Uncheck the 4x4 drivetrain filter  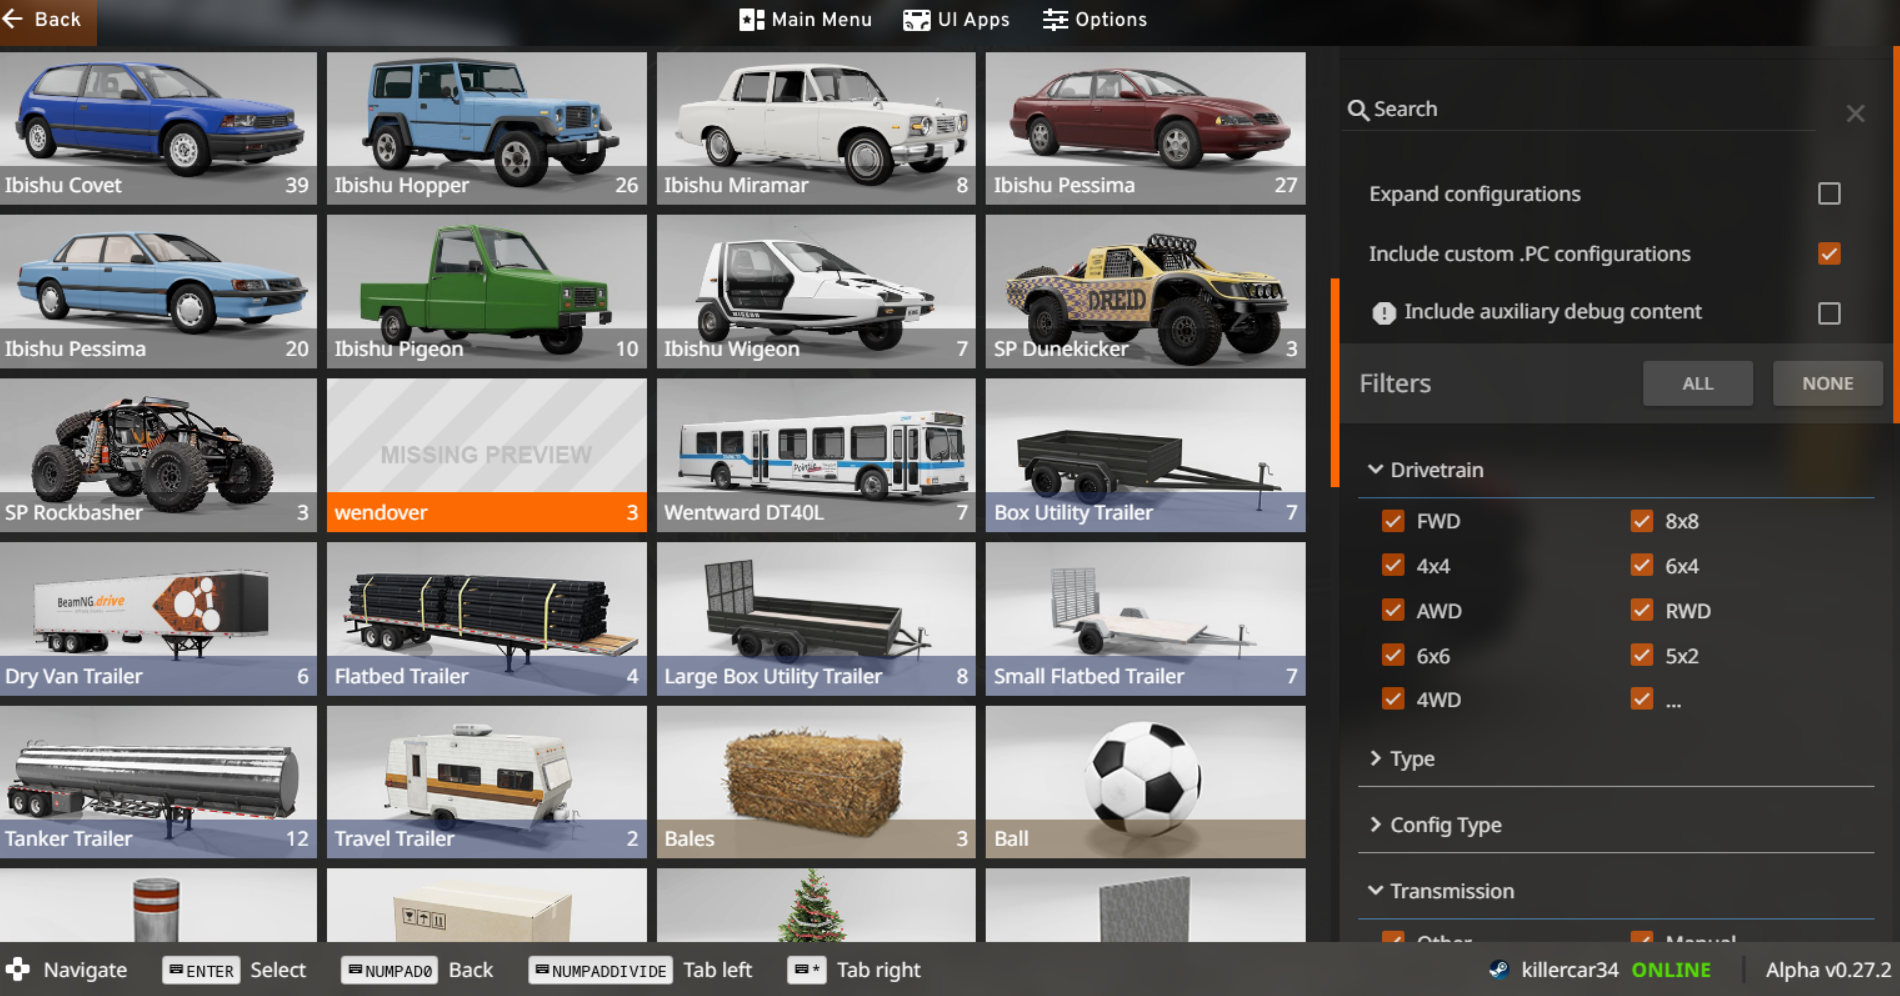pyautogui.click(x=1392, y=565)
